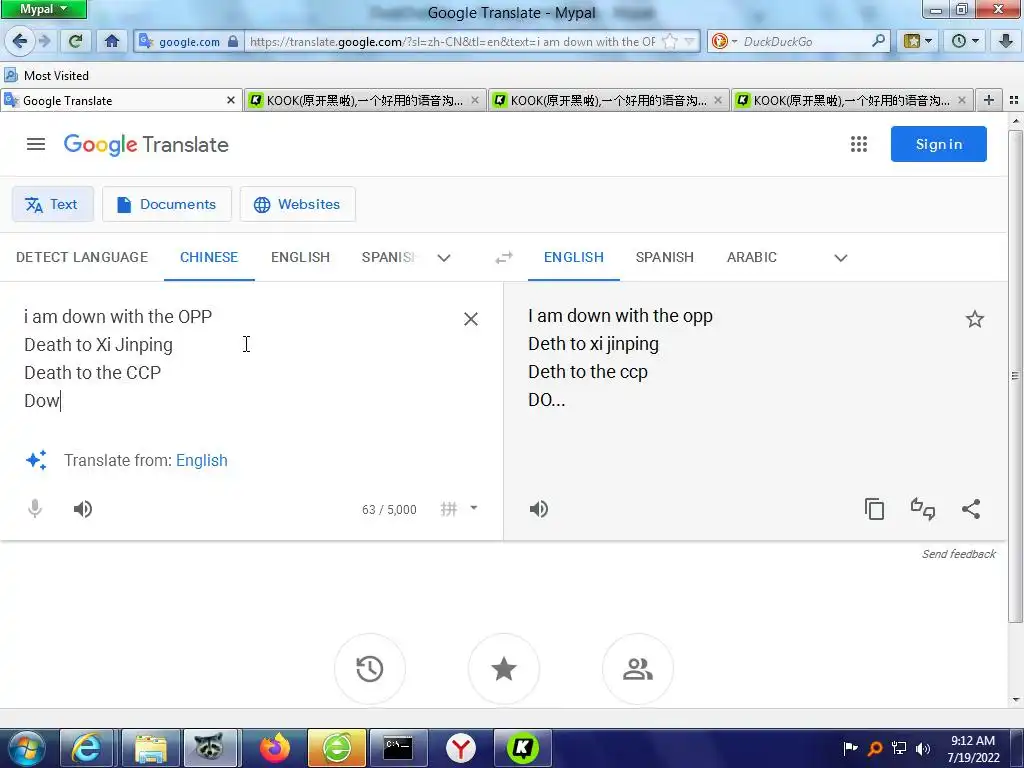Listen to the source text
Image resolution: width=1024 pixels, height=768 pixels.
(x=82, y=509)
